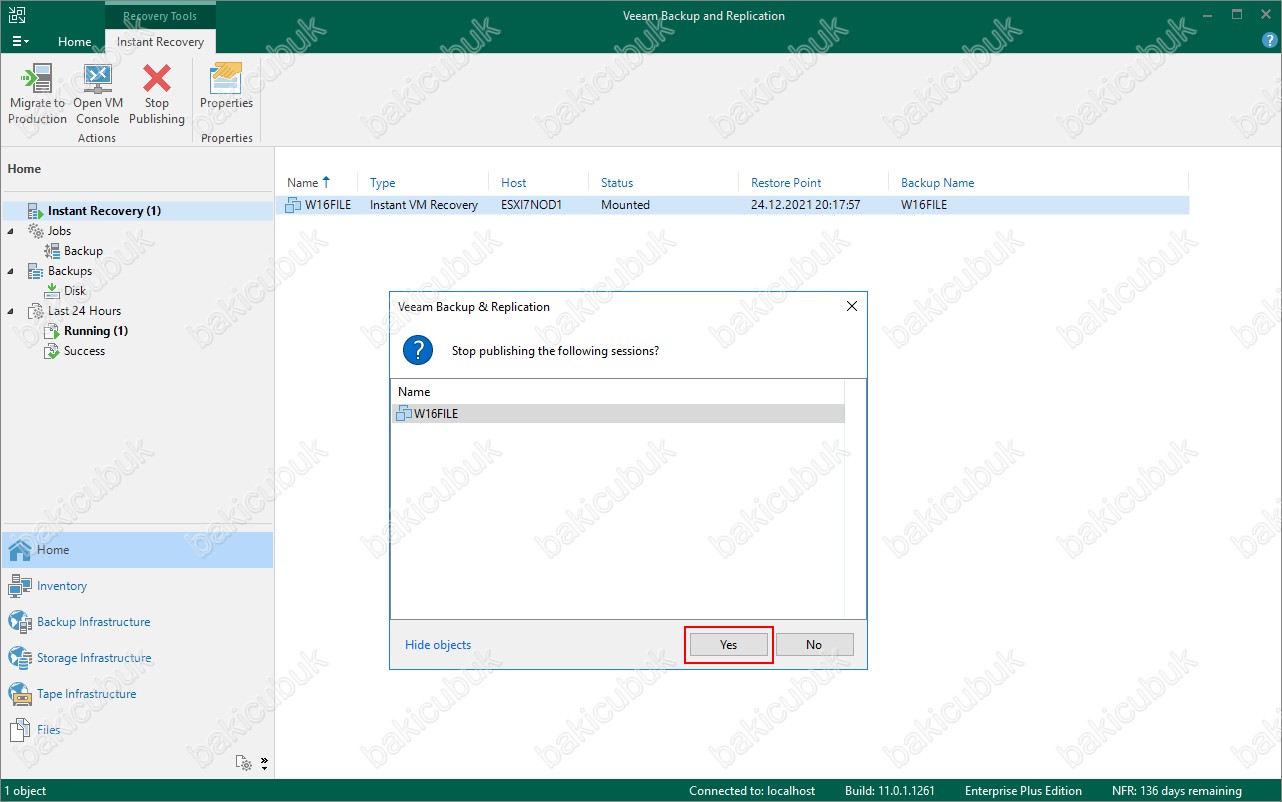Open the Backup Infrastructure view
Image resolution: width=1282 pixels, height=802 pixels.
pyautogui.click(x=137, y=622)
